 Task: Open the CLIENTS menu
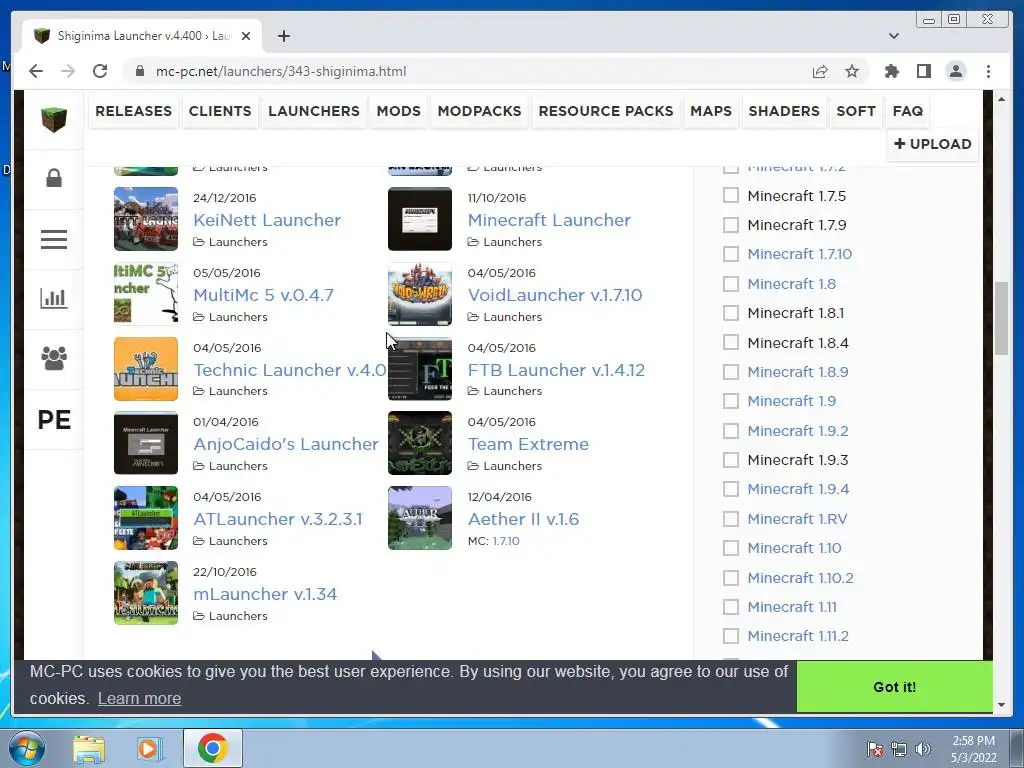click(220, 111)
